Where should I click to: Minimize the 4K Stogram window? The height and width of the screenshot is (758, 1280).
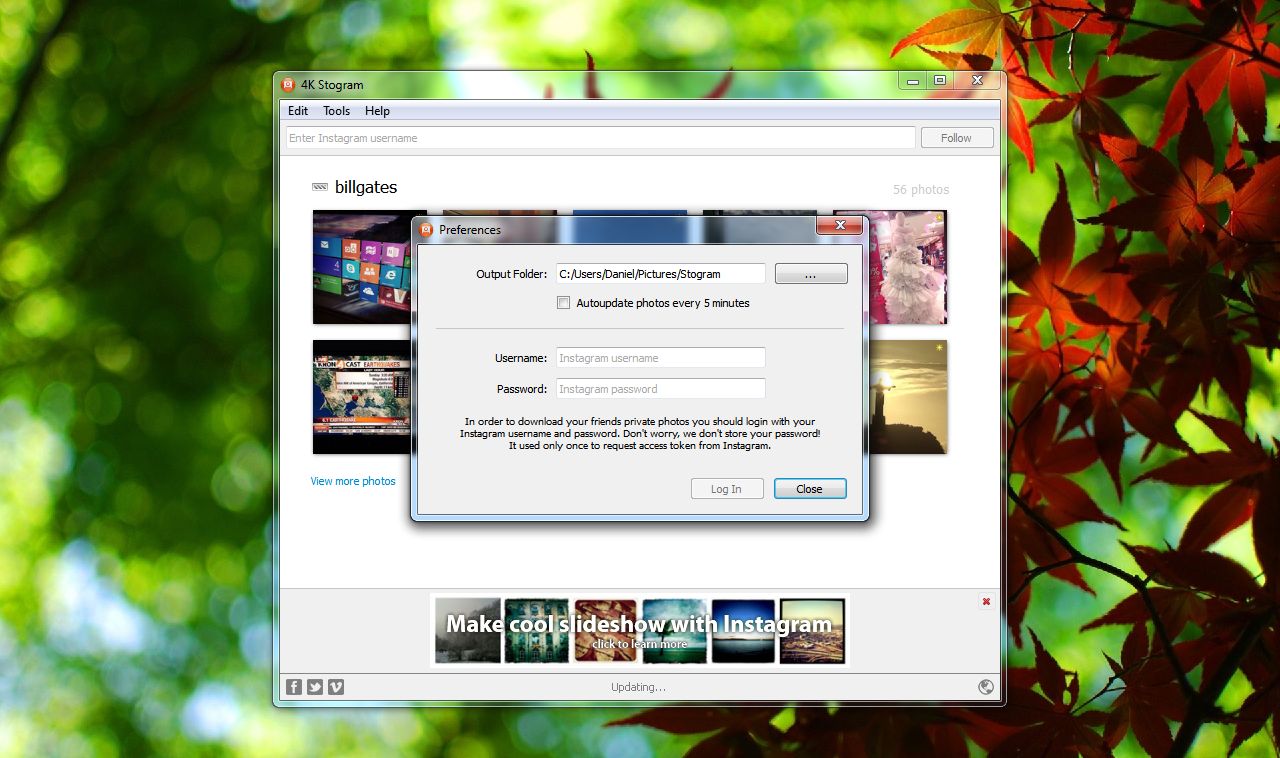(912, 80)
